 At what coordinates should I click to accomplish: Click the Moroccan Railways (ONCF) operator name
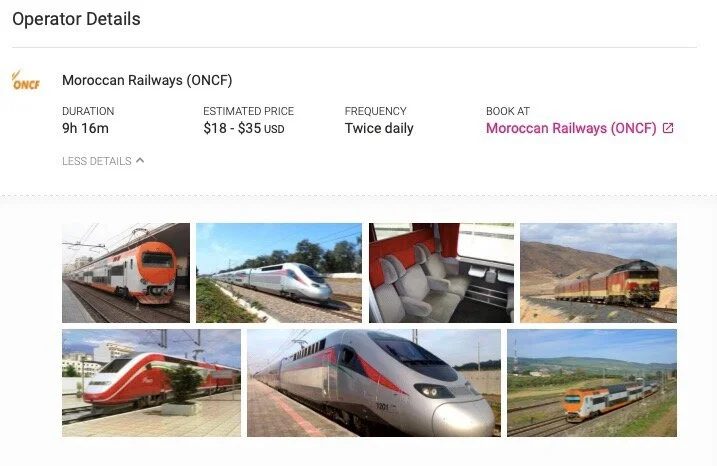[147, 80]
